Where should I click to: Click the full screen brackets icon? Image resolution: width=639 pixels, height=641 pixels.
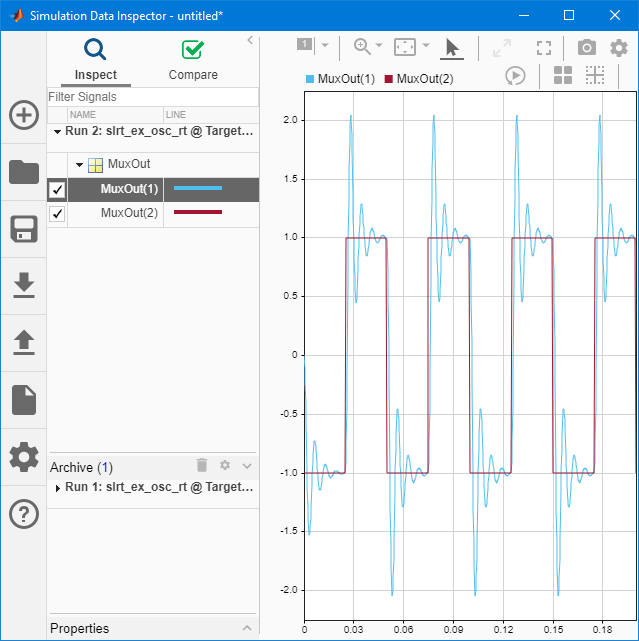[x=544, y=48]
